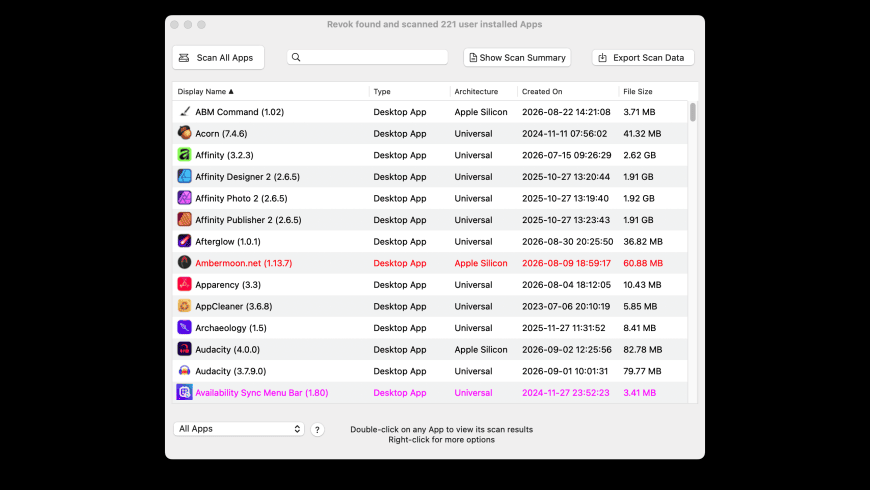Select the ABM Command (1.02) name
The height and width of the screenshot is (490, 870).
coord(240,112)
